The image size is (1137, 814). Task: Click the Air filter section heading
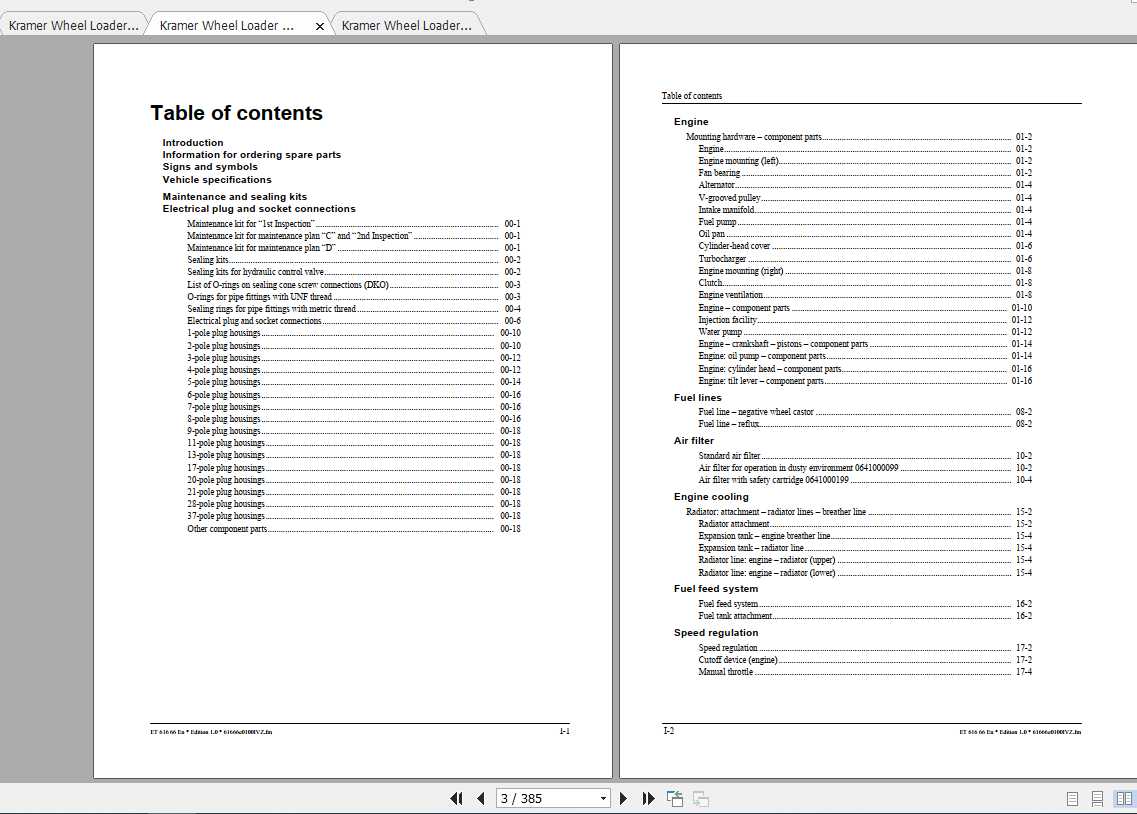click(694, 441)
